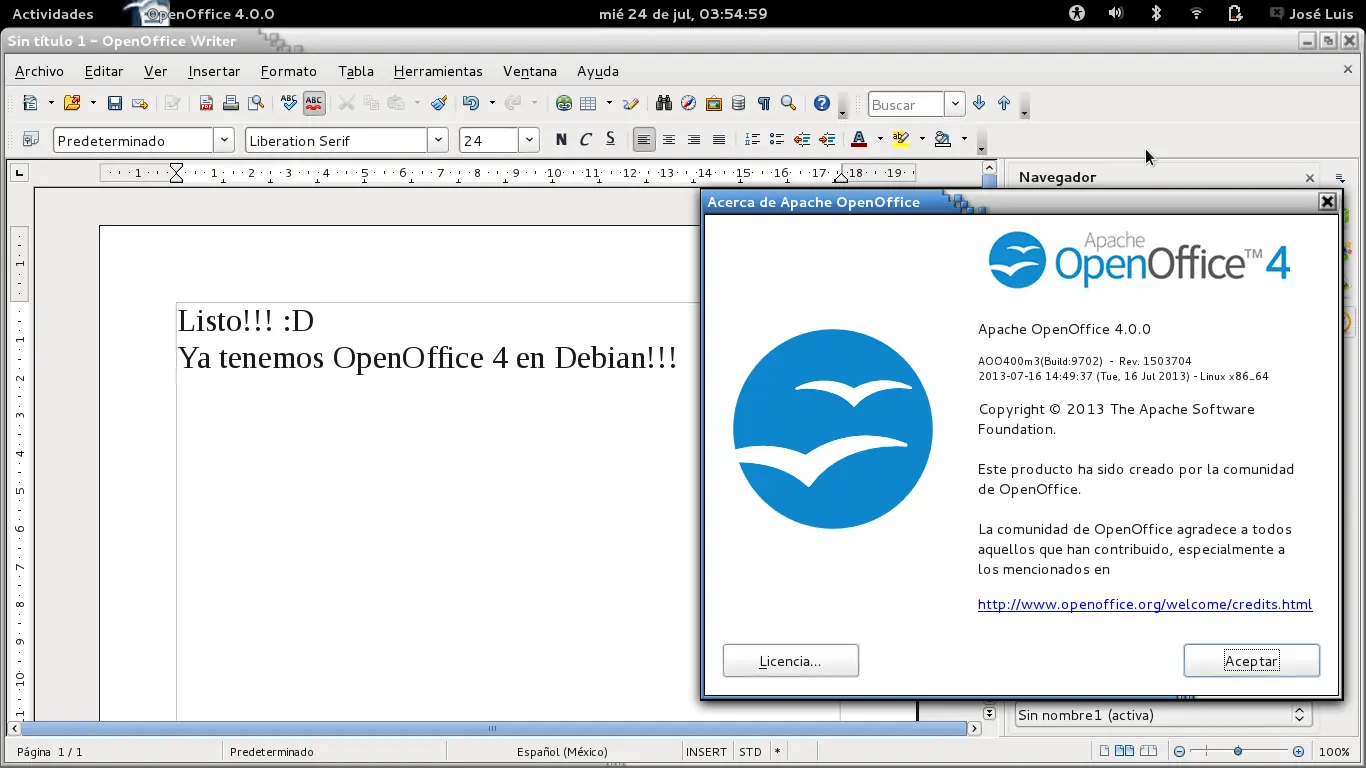This screenshot has height=768, width=1366.
Task: Export directly as PDF
Action: tap(206, 103)
